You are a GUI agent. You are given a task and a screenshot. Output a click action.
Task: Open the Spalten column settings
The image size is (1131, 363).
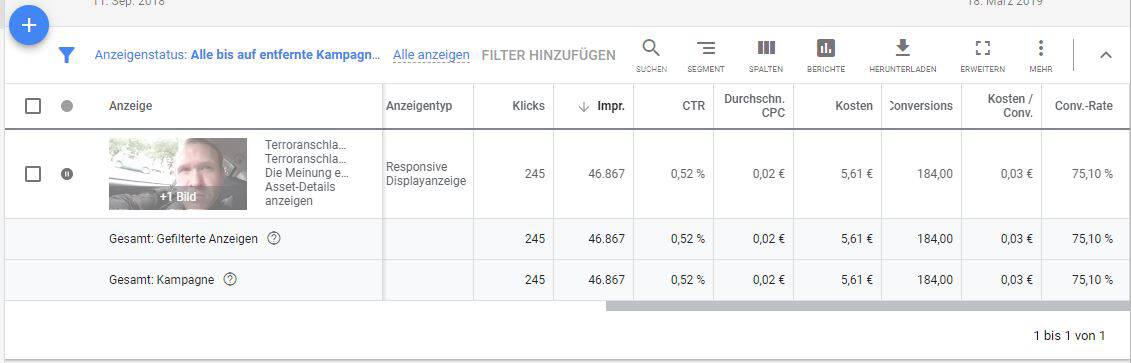tap(766, 56)
